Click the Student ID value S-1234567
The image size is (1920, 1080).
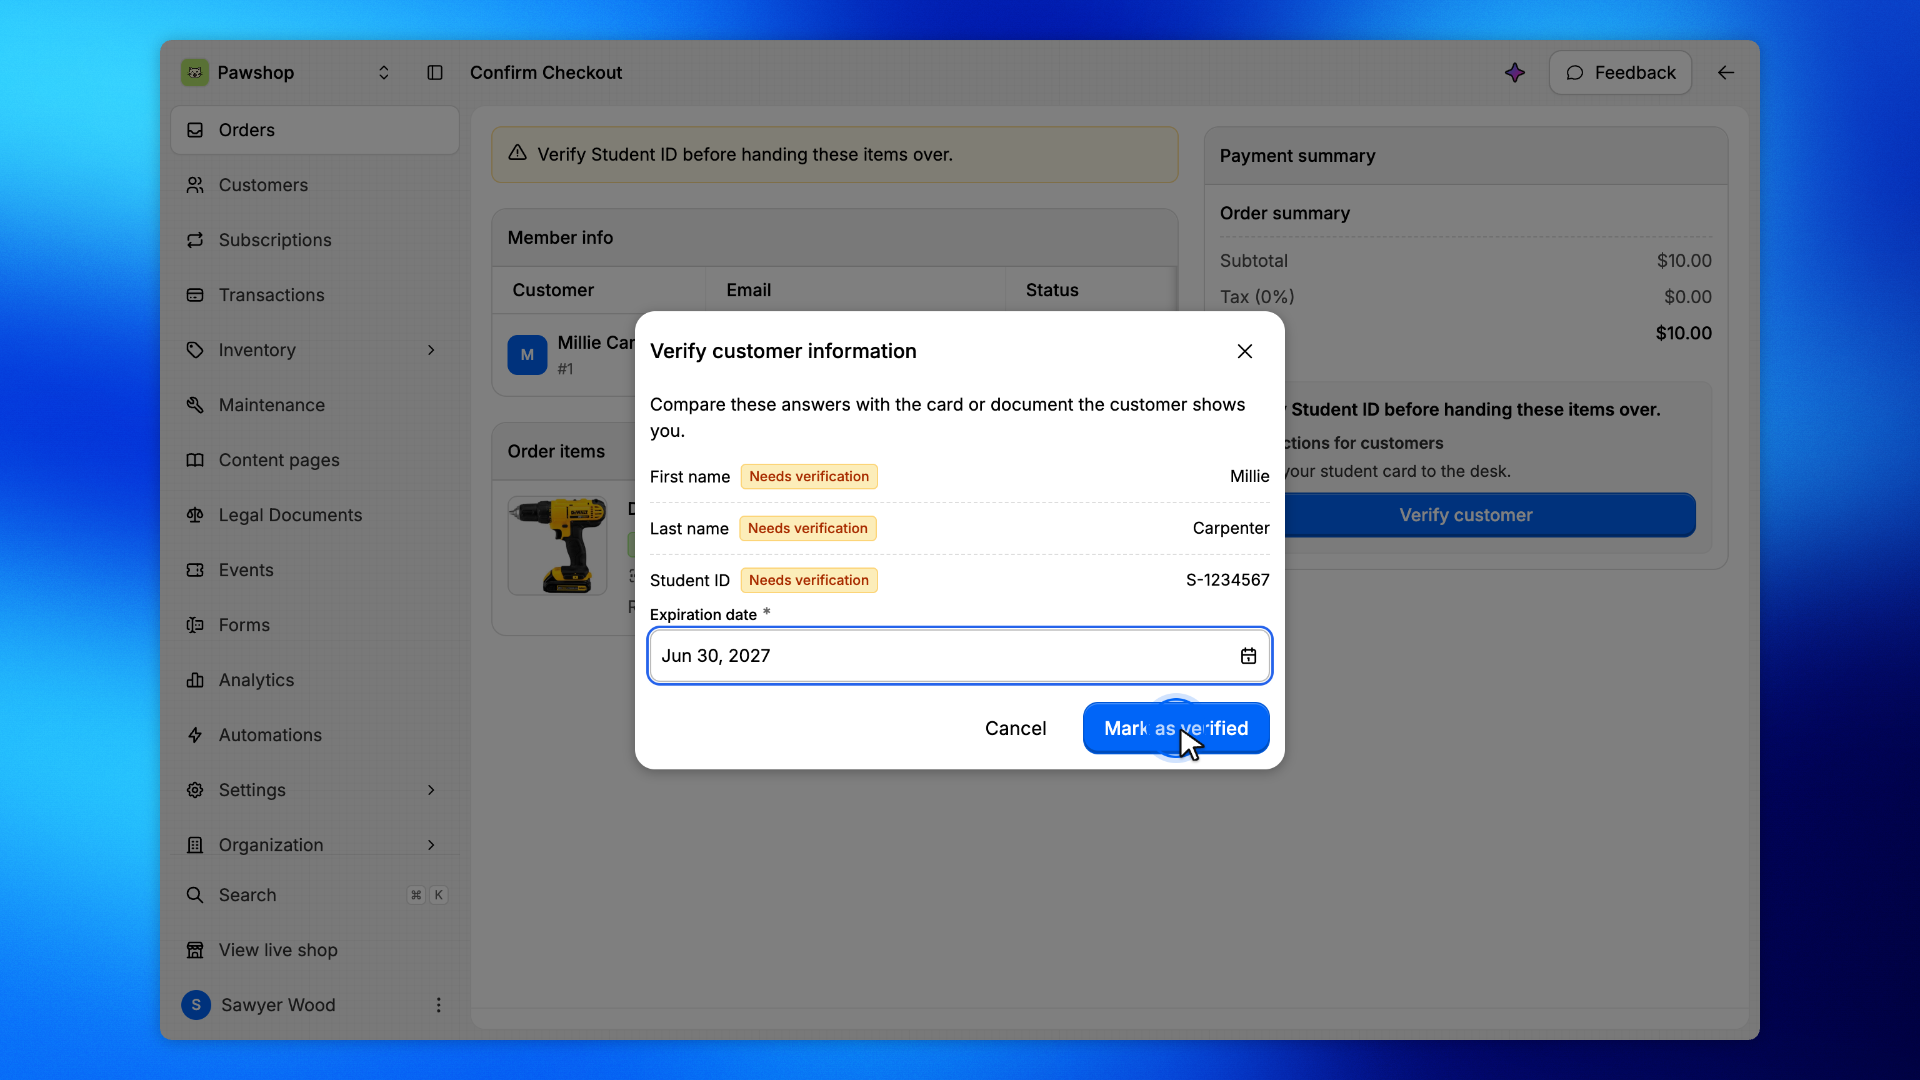(x=1227, y=580)
